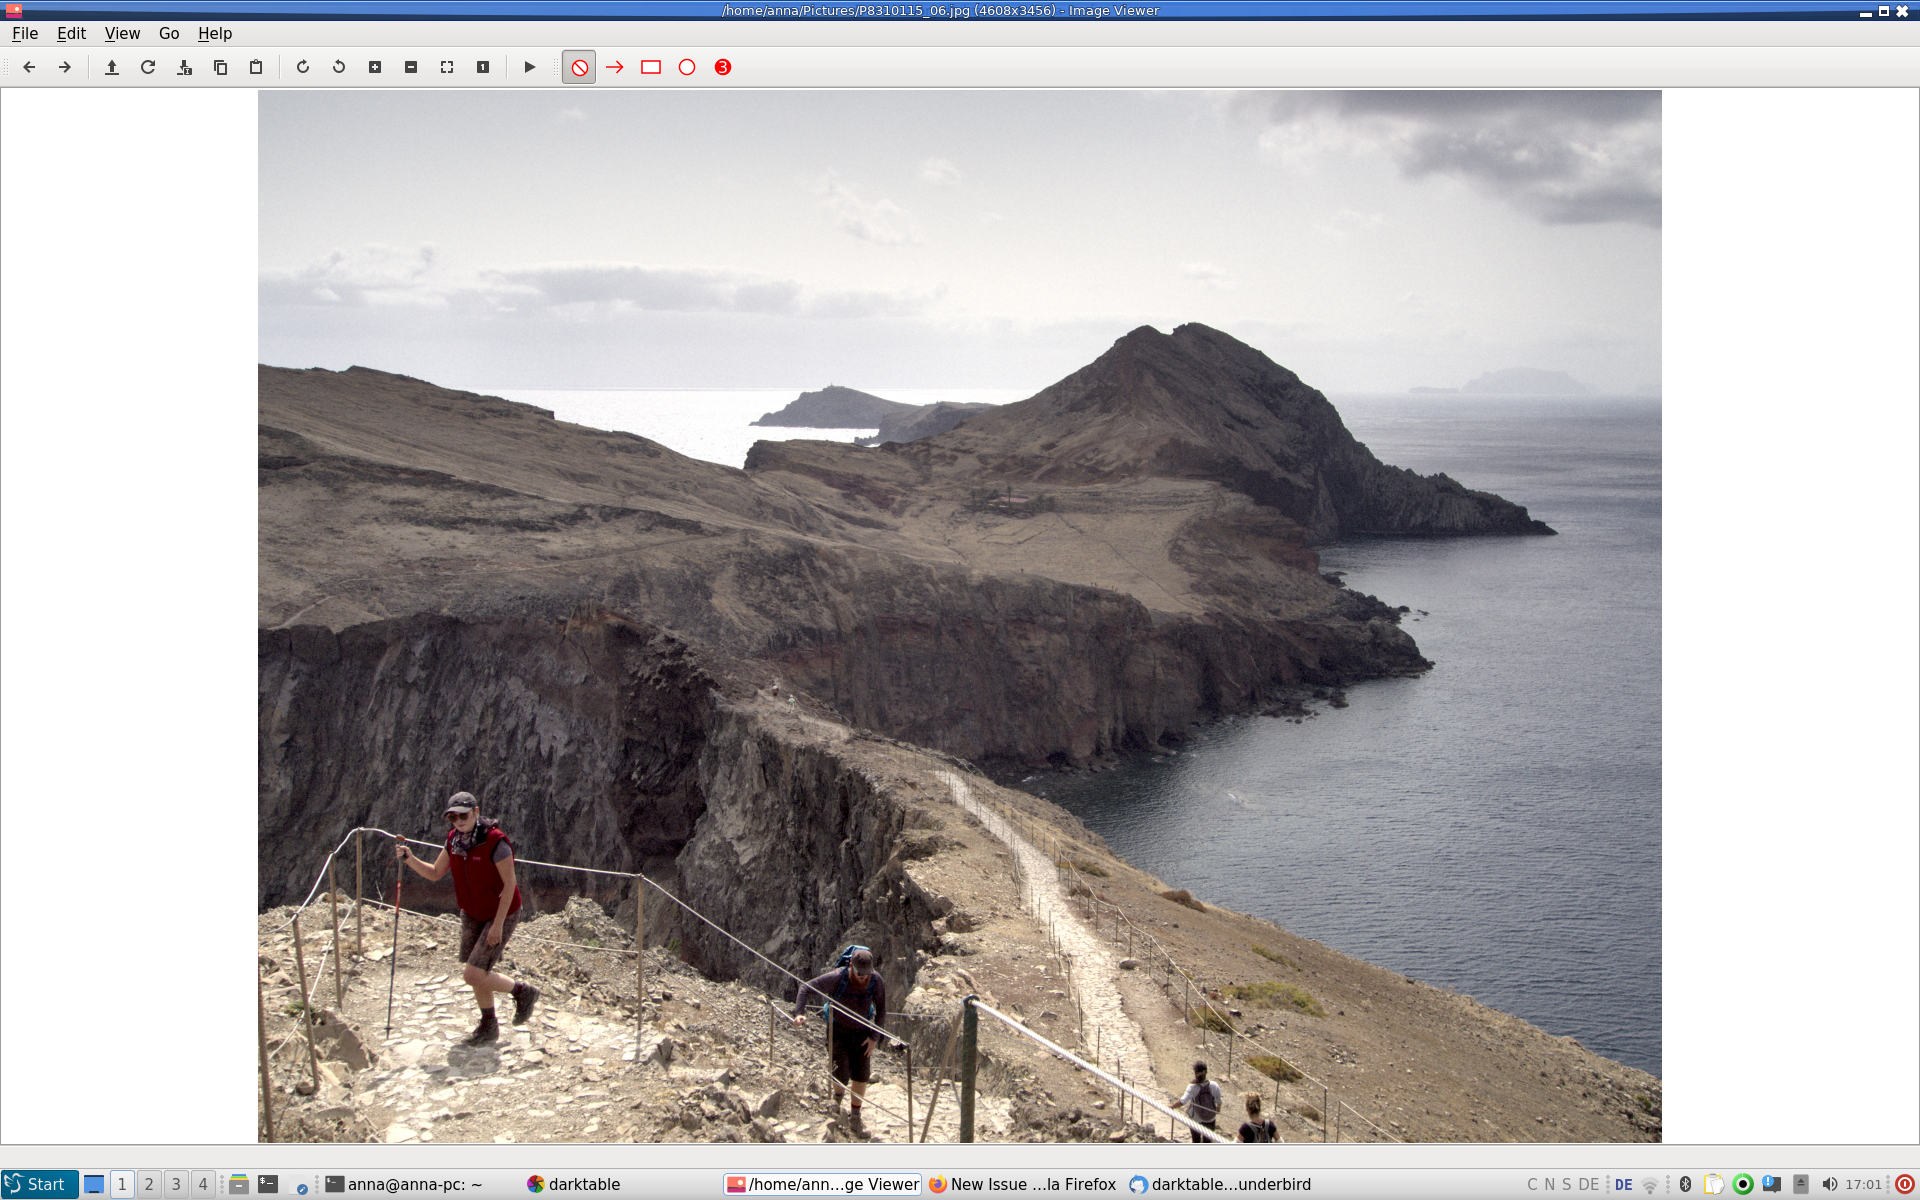Rotate the image clockwise
1920x1200 pixels.
coord(302,67)
